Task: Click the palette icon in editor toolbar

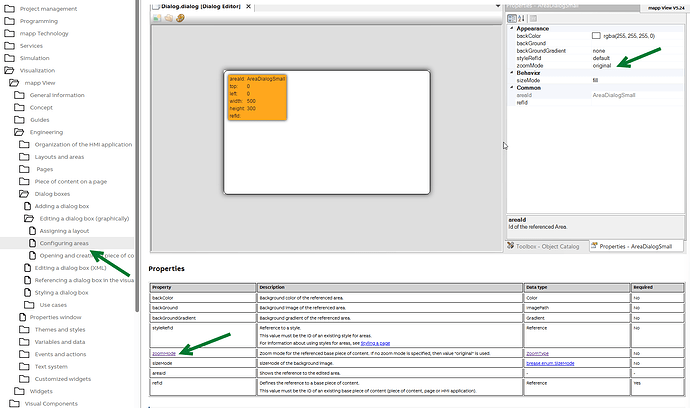Action: 180,18
